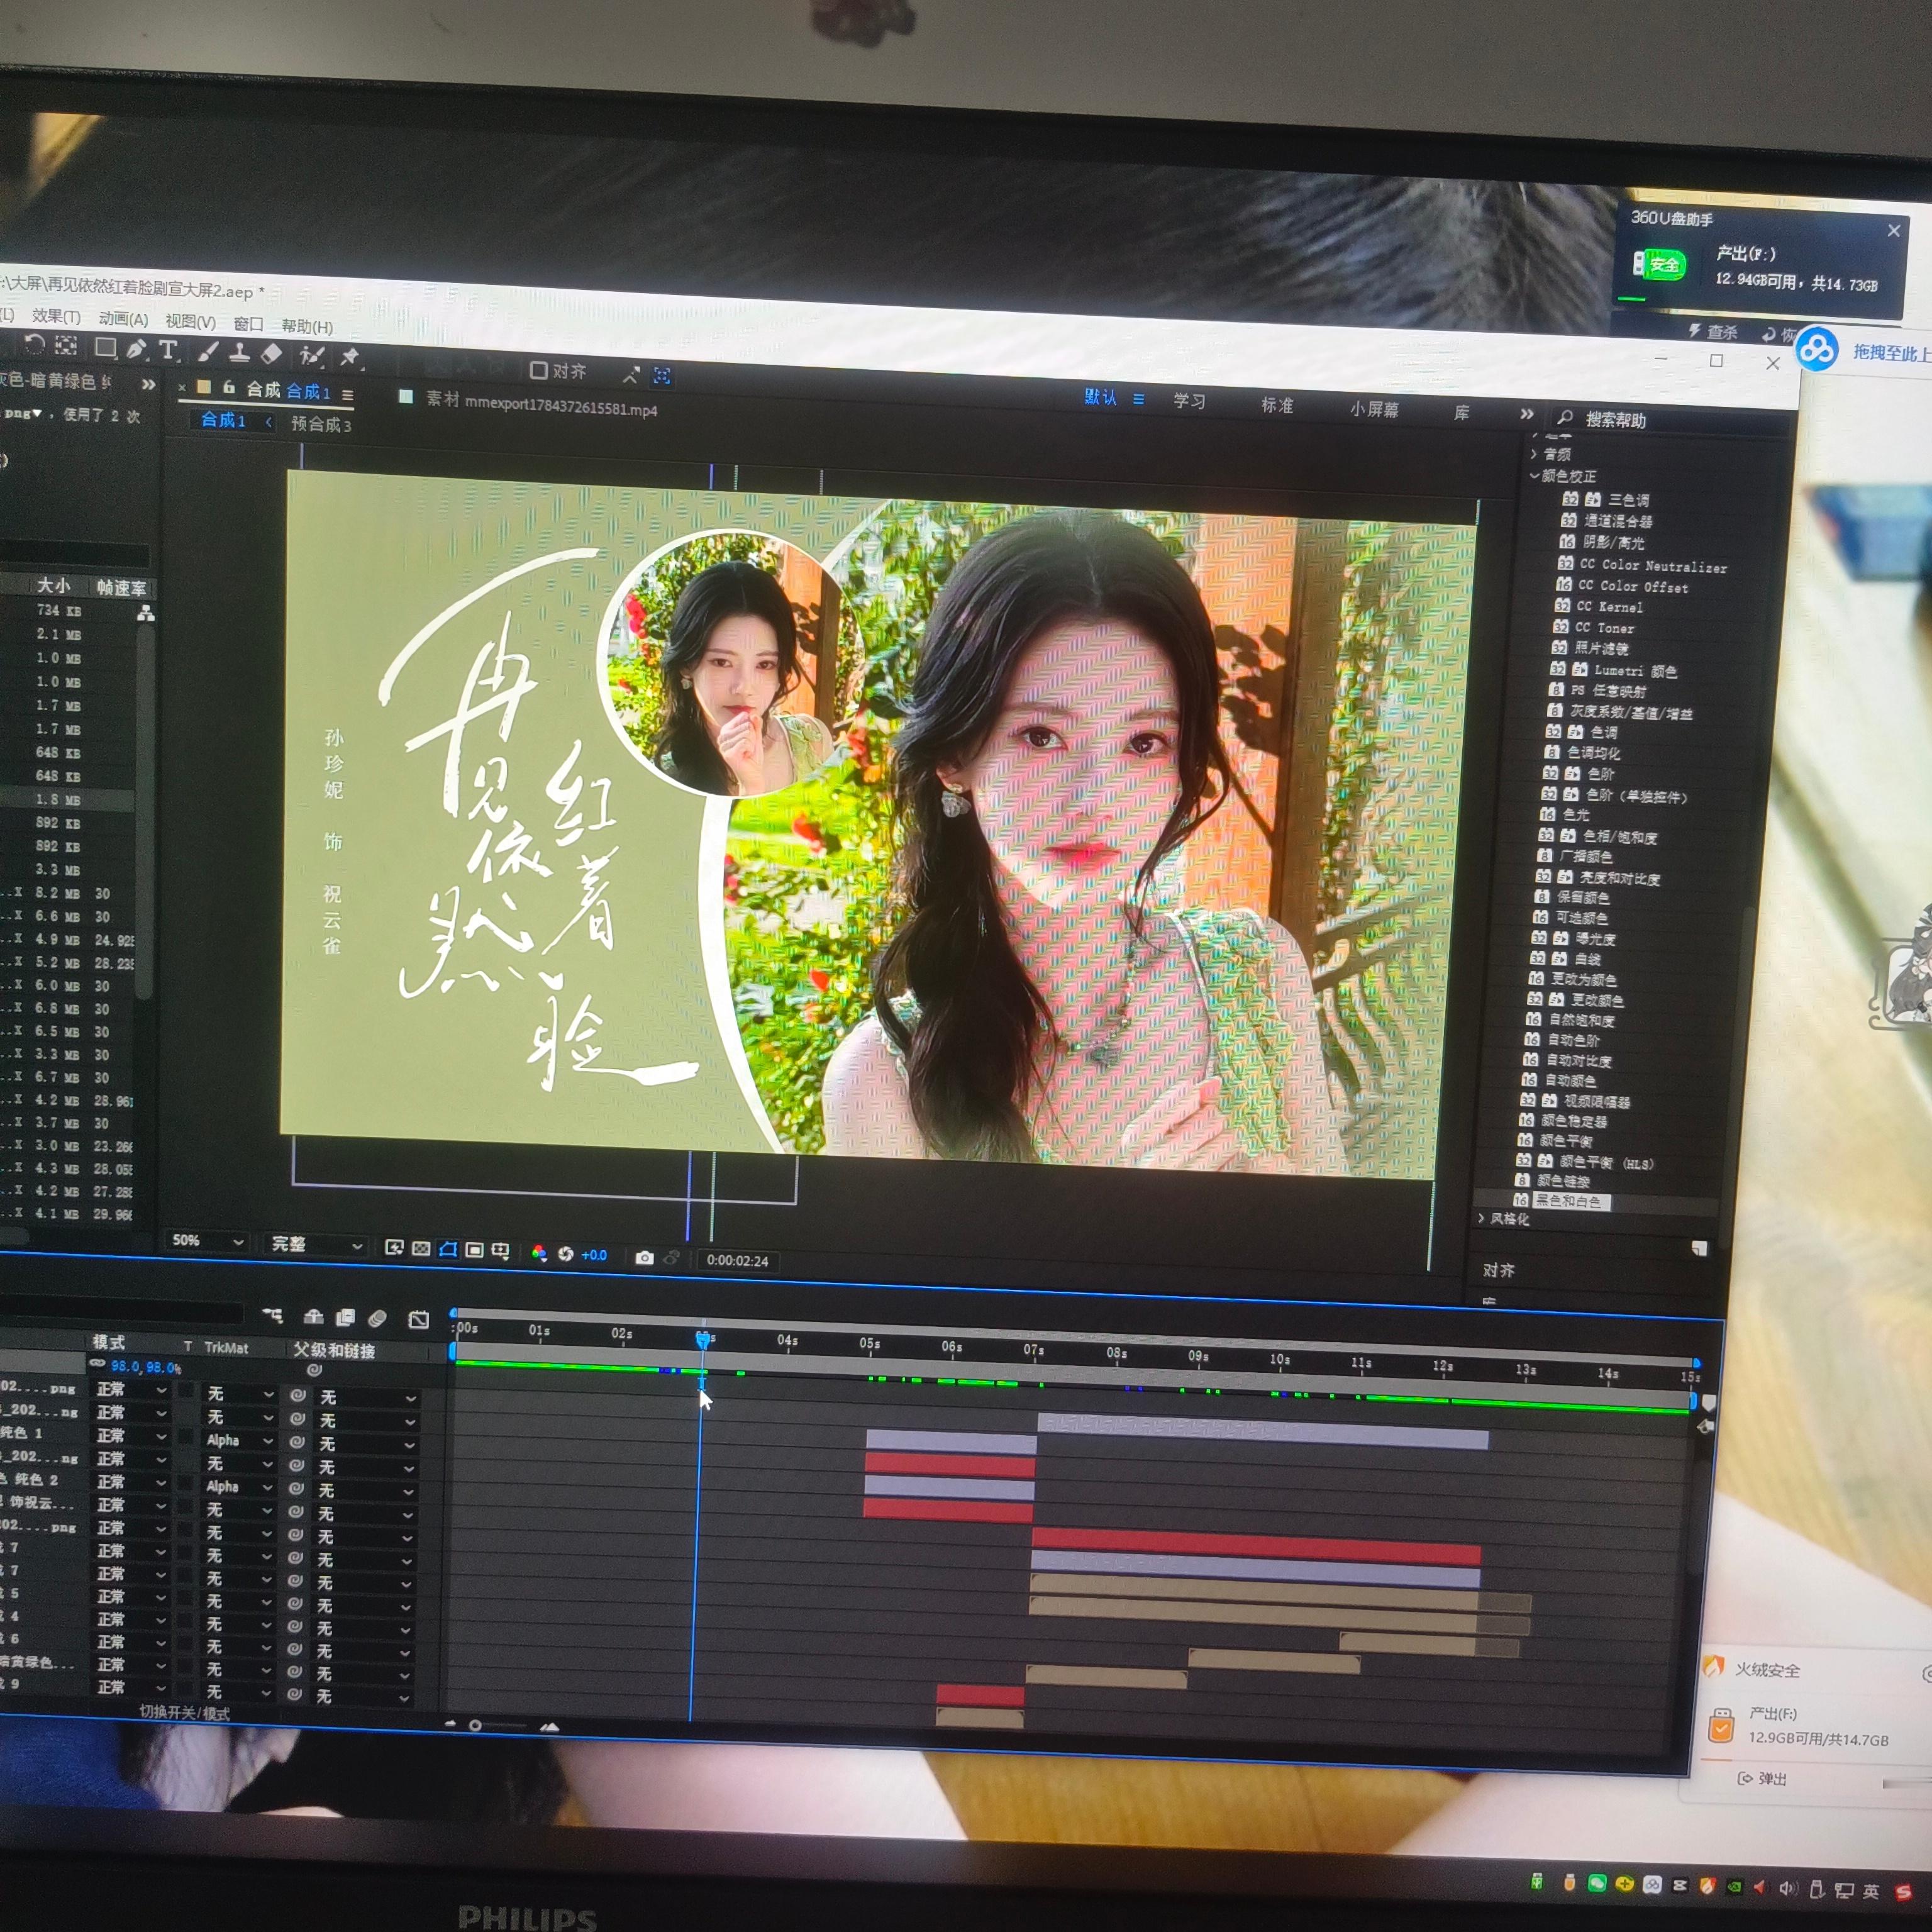Image resolution: width=1932 pixels, height=1932 pixels.
Task: Select the Brush tool
Action: pyautogui.click(x=208, y=351)
